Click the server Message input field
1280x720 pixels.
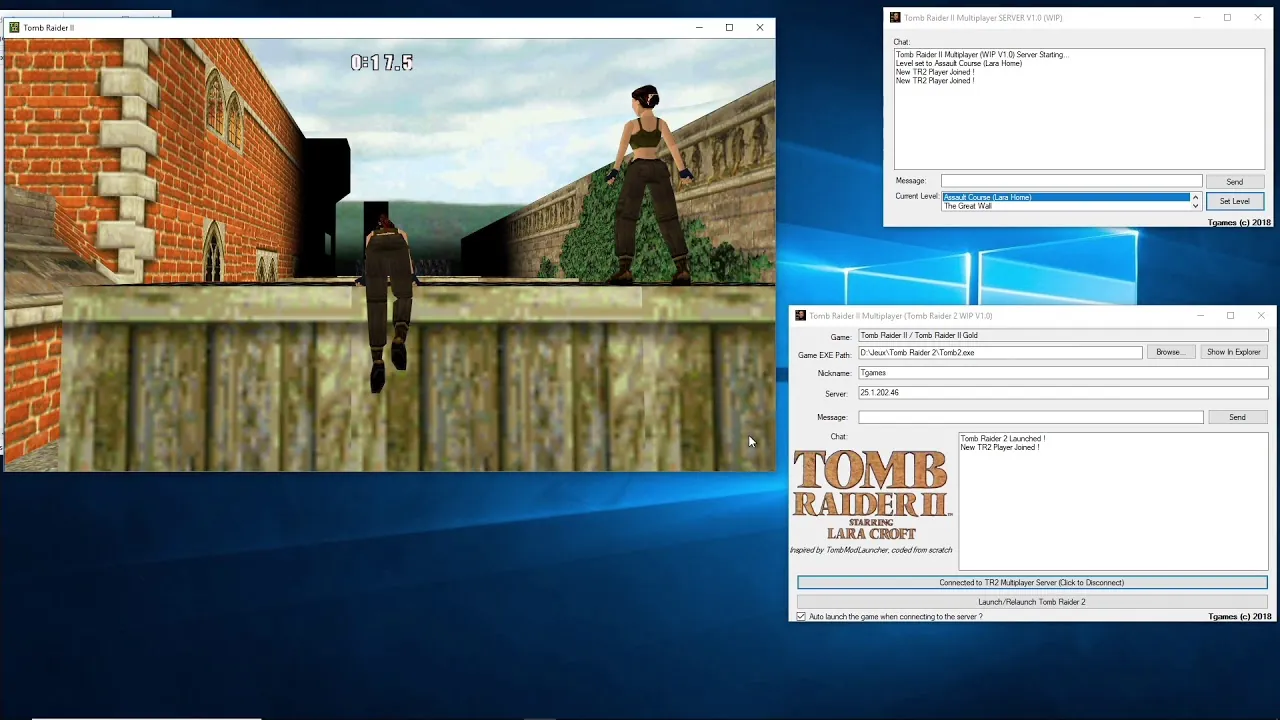click(1071, 181)
